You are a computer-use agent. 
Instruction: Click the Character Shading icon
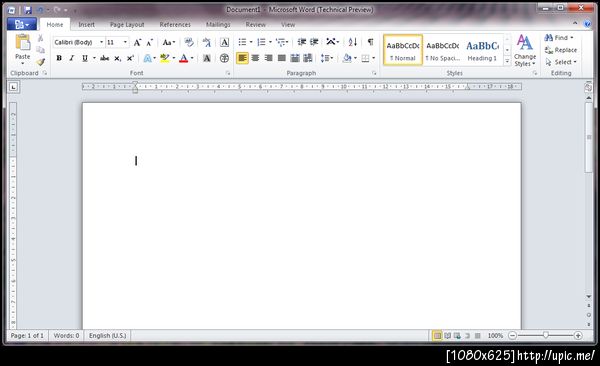(207, 58)
